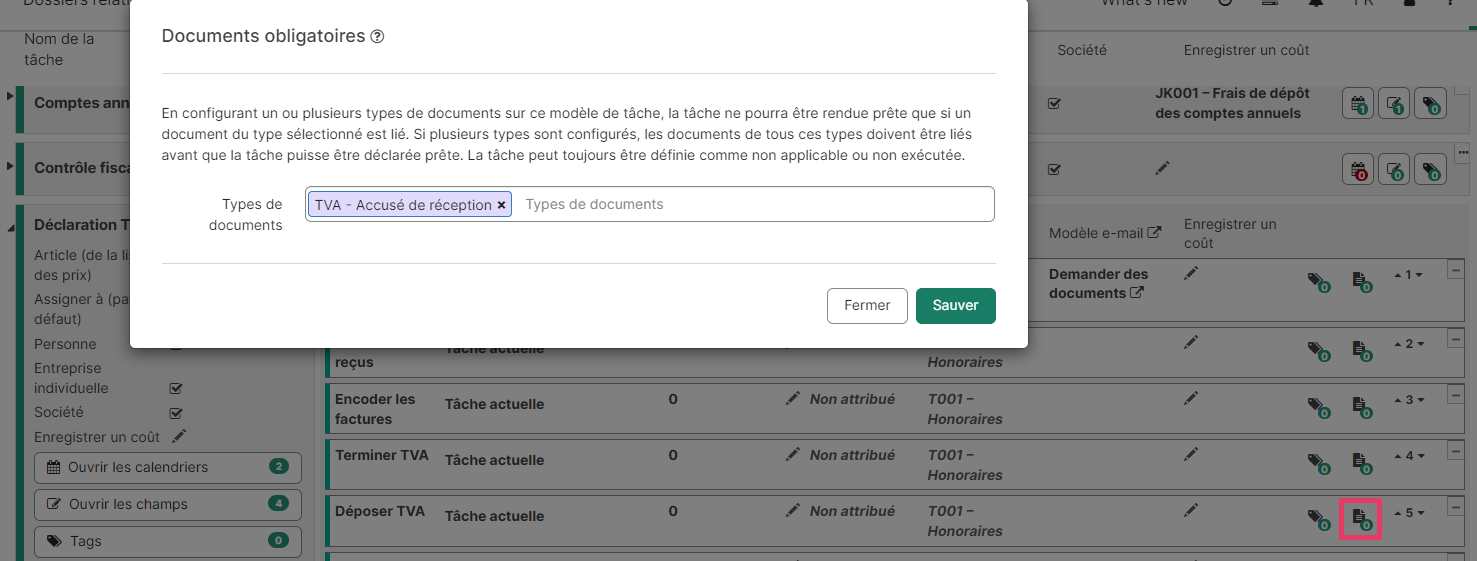Image resolution: width=1477 pixels, height=561 pixels.
Task: Move step 2 up with the arrow
Action: coord(1398,344)
